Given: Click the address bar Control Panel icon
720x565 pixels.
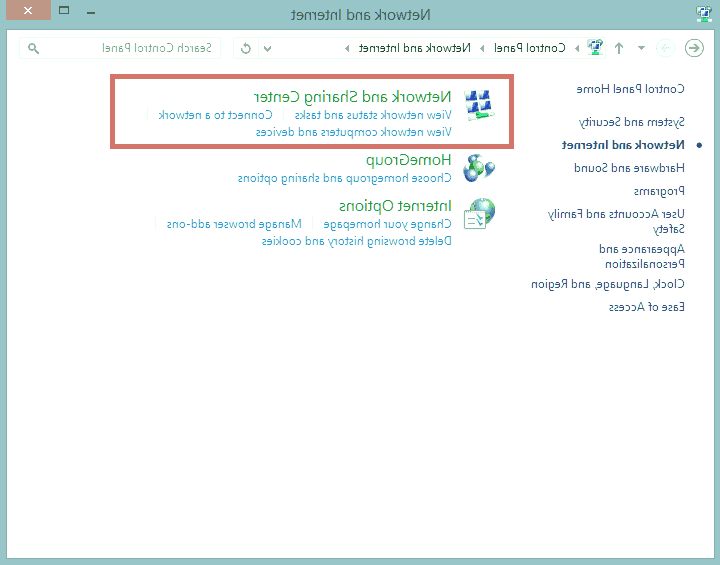Looking at the screenshot, I should [x=595, y=48].
